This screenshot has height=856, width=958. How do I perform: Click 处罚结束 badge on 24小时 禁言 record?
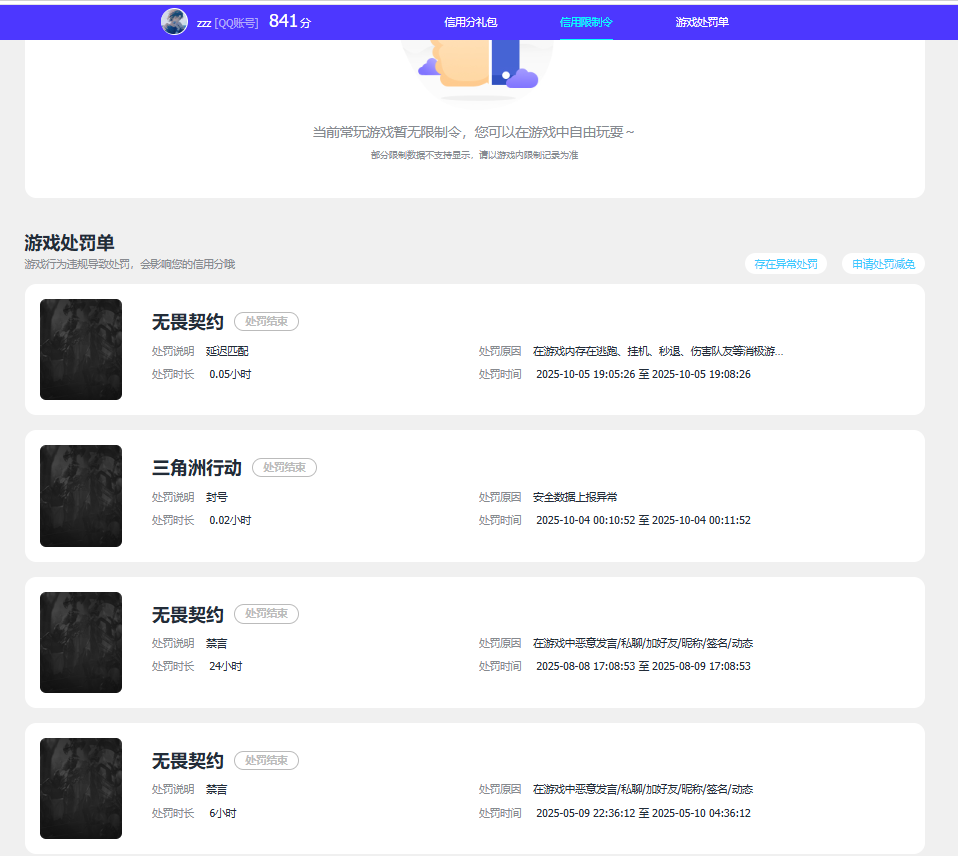(266, 613)
